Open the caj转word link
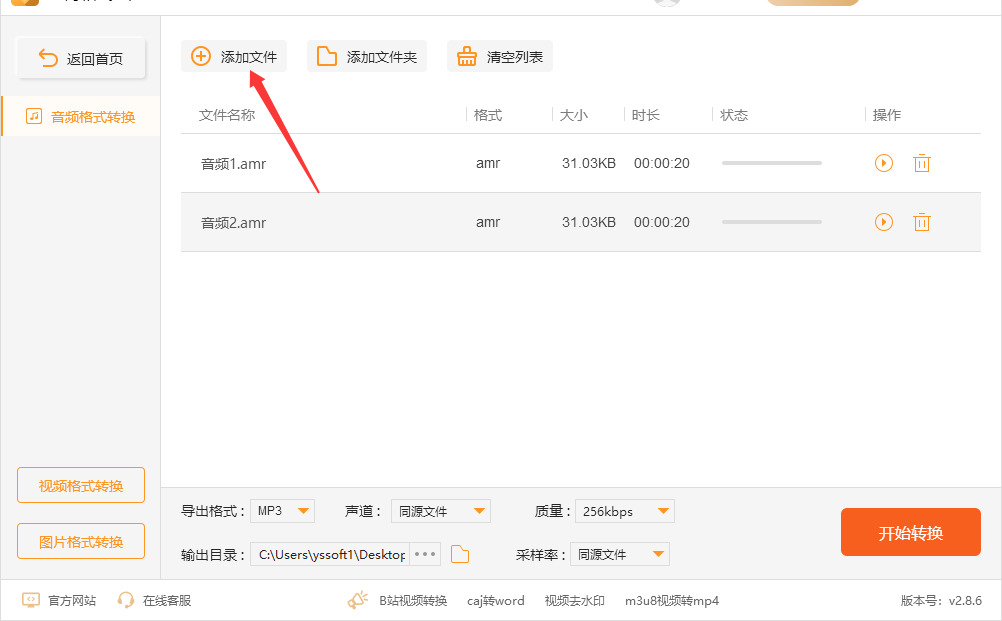The width and height of the screenshot is (1002, 621). coord(495,601)
